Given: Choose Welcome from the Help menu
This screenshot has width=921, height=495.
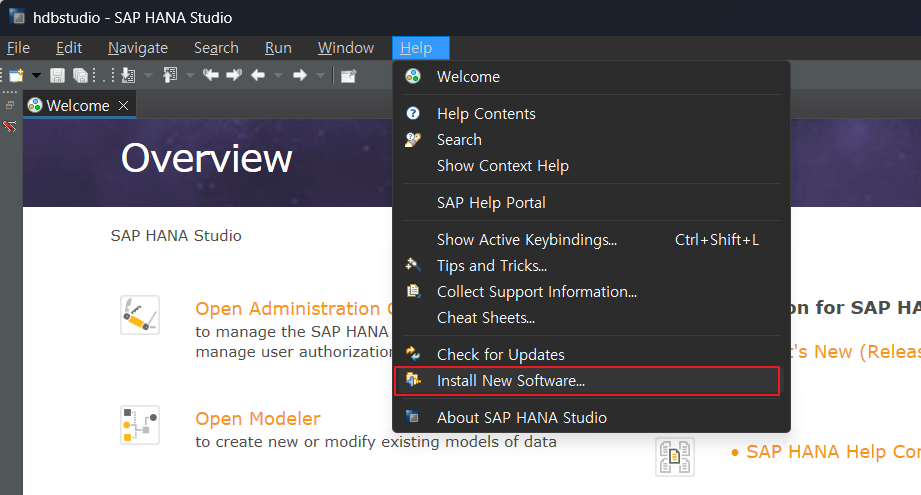Looking at the screenshot, I should (591, 76).
